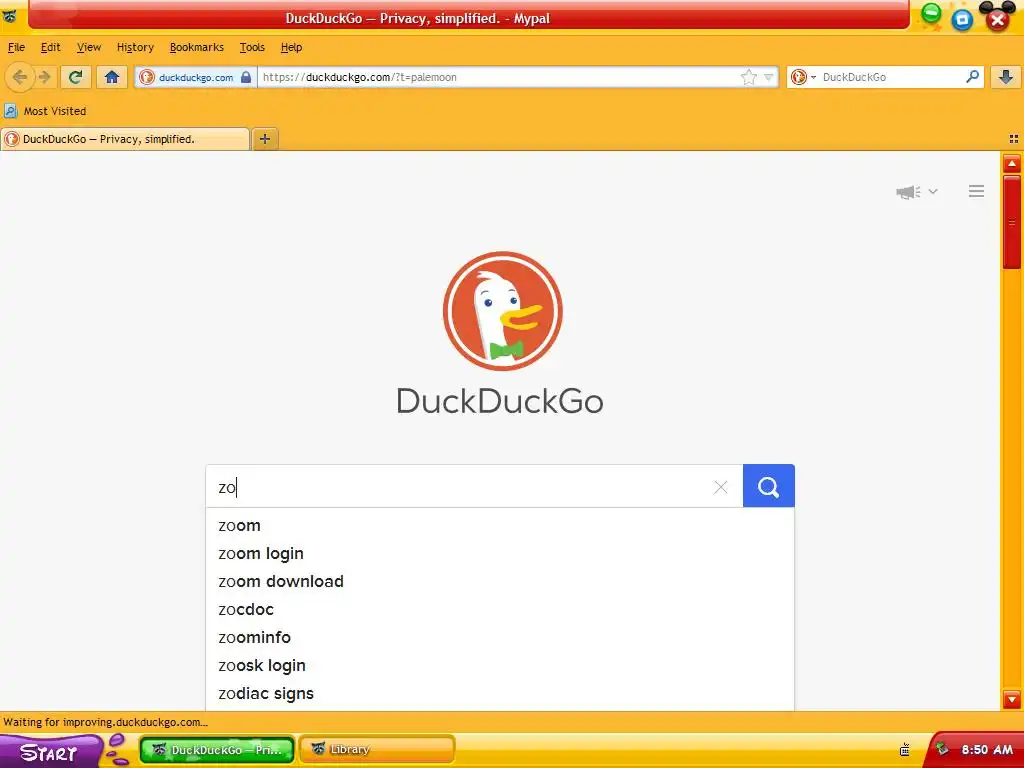Screen dimensions: 1024x768
Task: Open the File menu
Action: coord(16,47)
